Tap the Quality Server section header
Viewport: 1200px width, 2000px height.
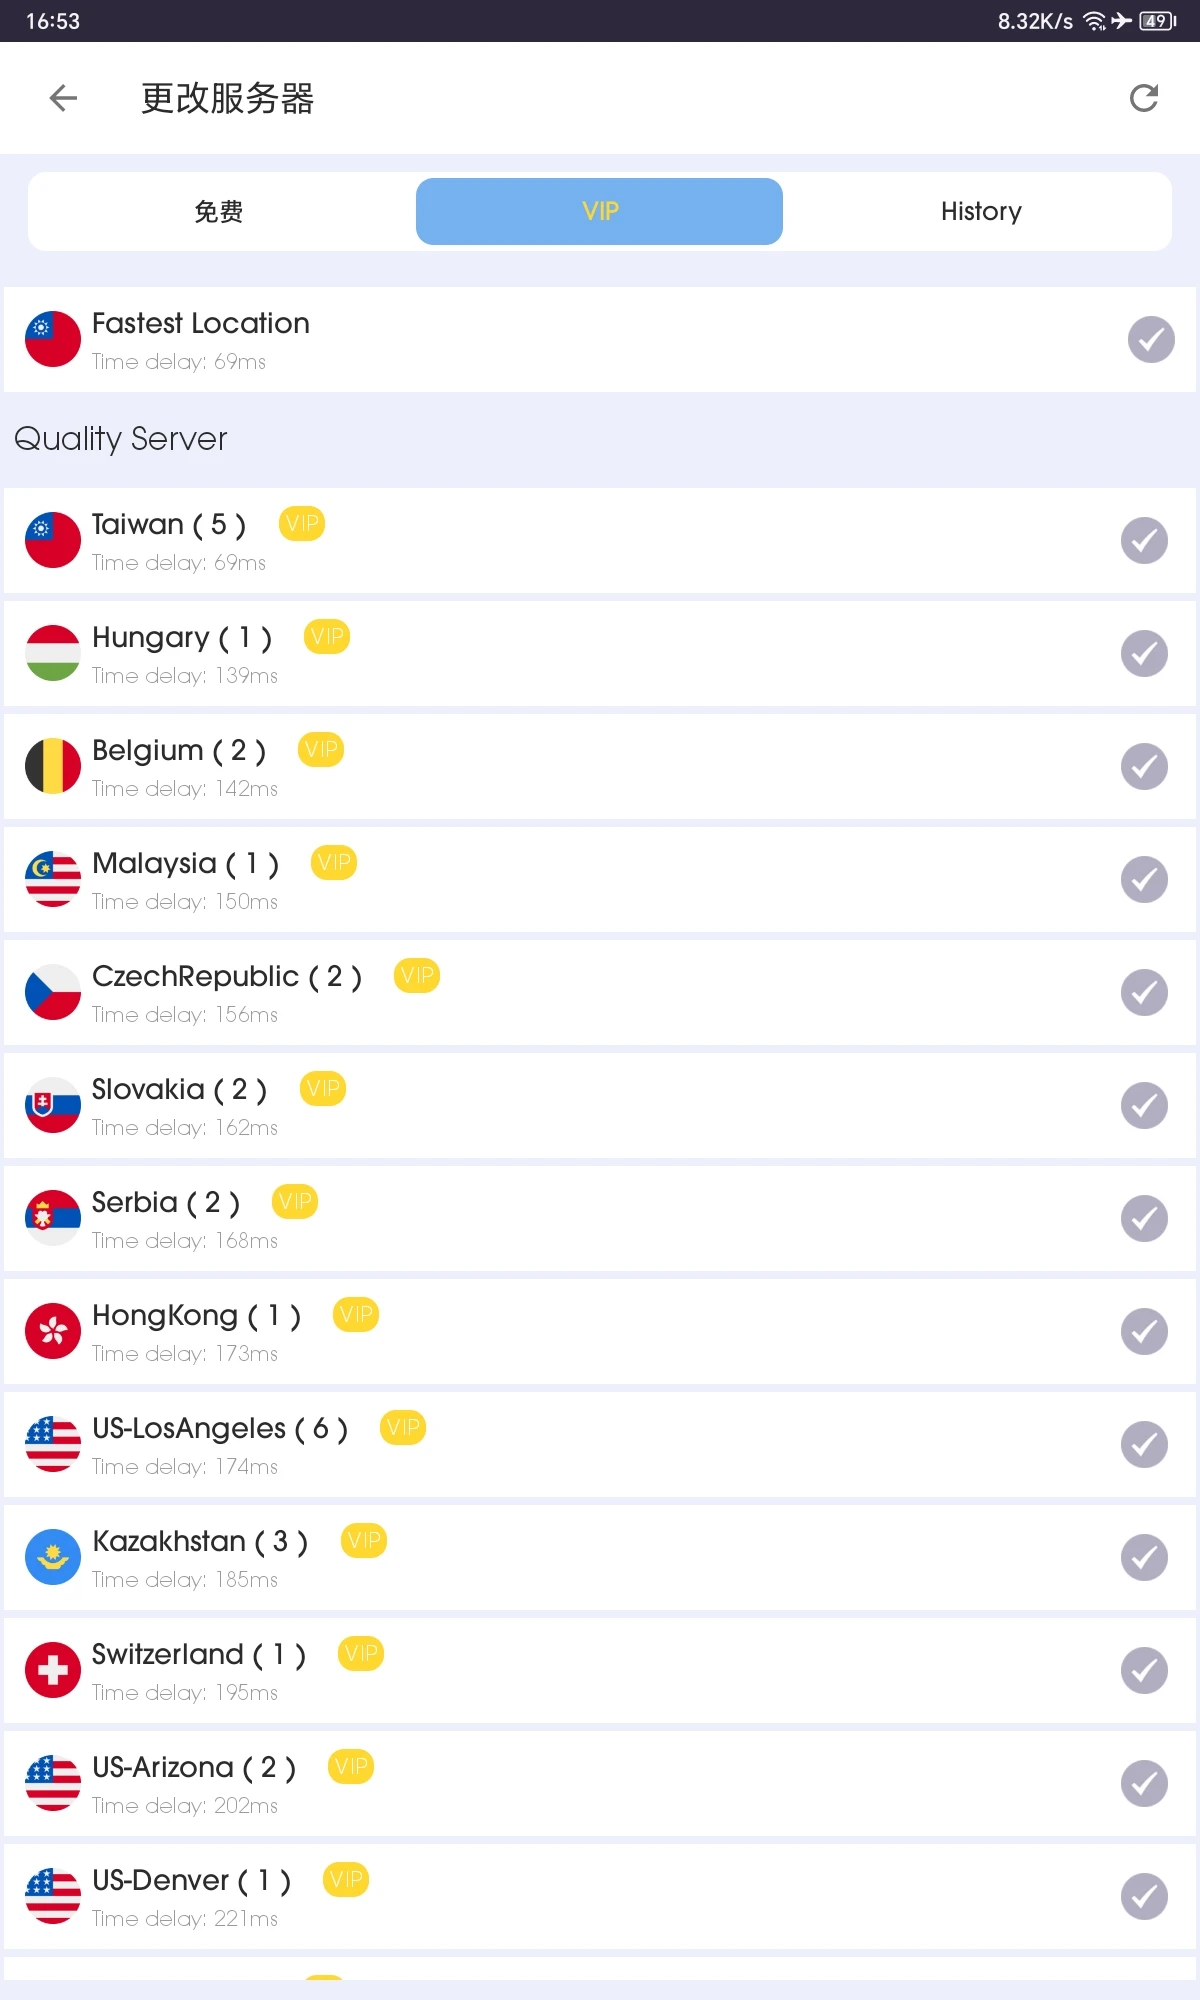click(121, 439)
